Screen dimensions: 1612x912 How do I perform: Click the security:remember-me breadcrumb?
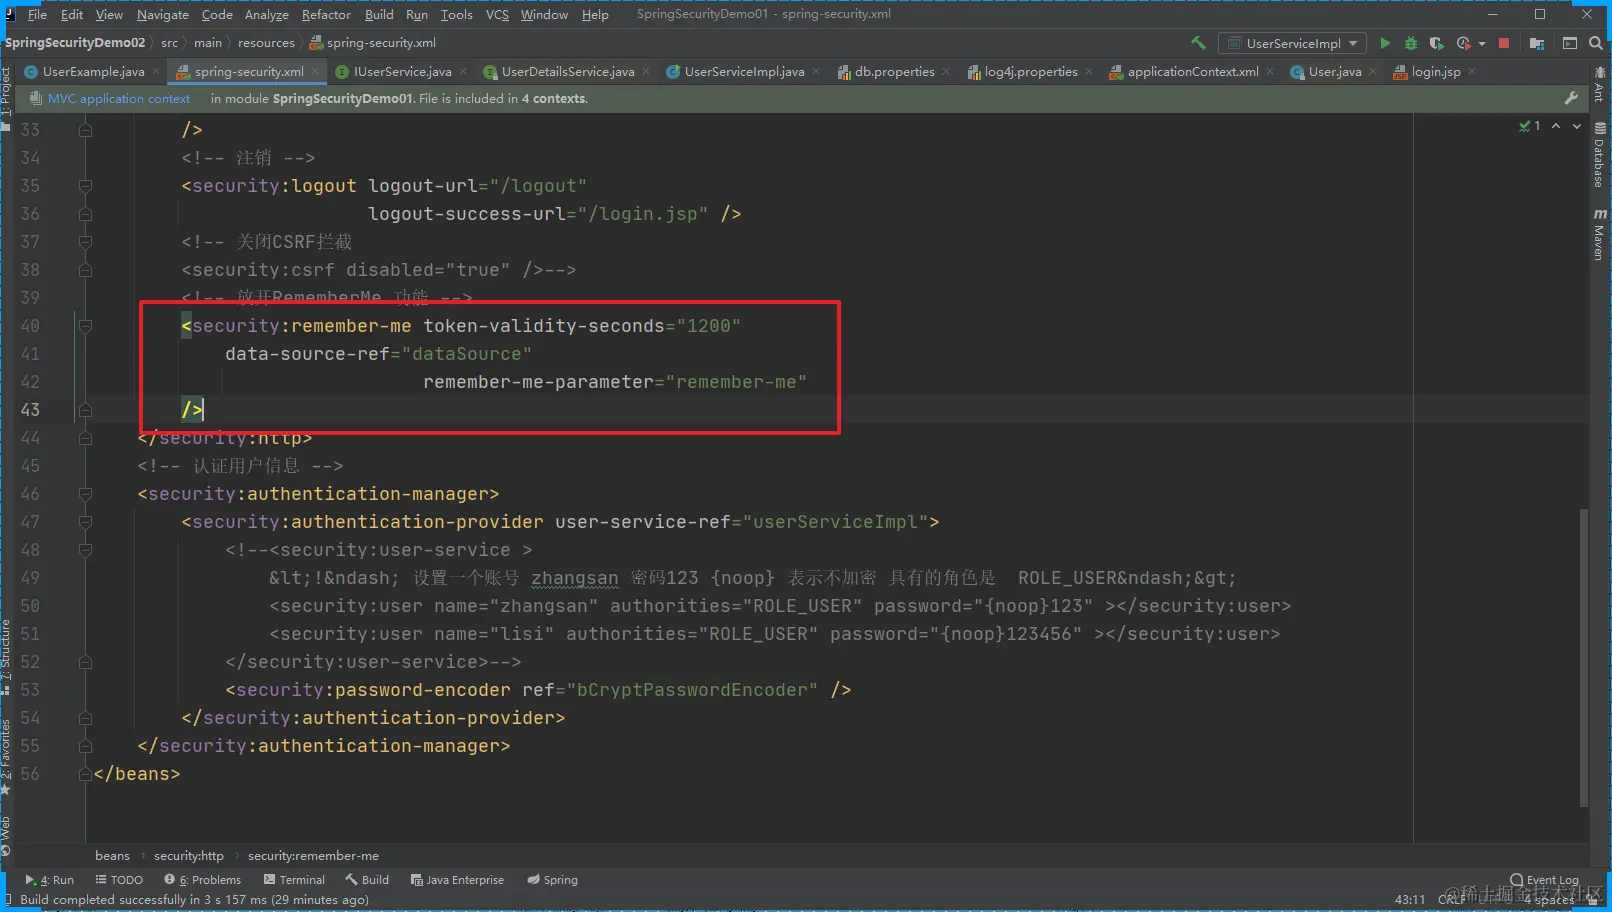pos(313,856)
